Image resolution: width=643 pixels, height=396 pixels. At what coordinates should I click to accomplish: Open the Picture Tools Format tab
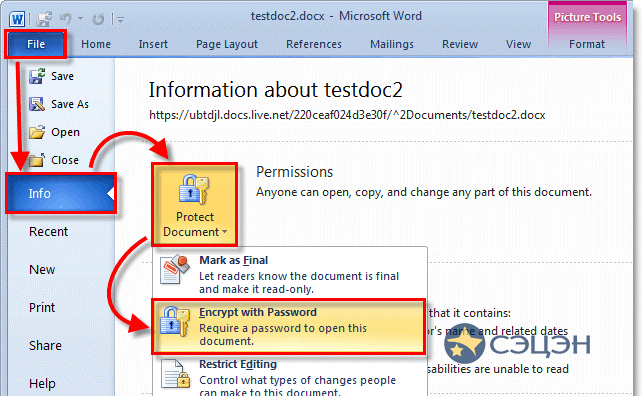(587, 44)
